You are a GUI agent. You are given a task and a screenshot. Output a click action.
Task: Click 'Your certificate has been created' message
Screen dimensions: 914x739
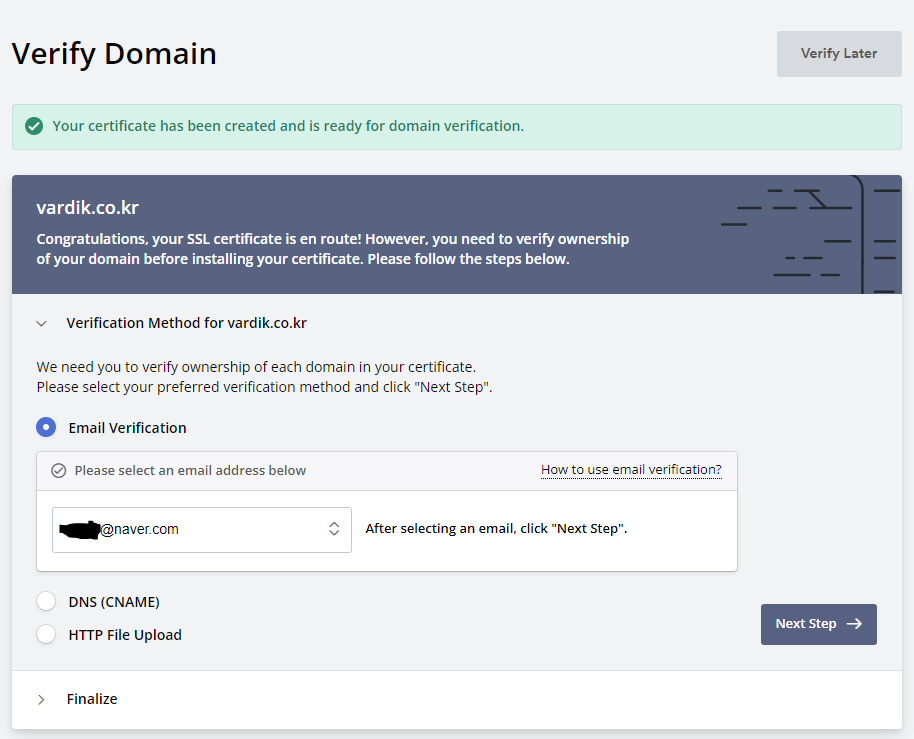click(x=288, y=126)
